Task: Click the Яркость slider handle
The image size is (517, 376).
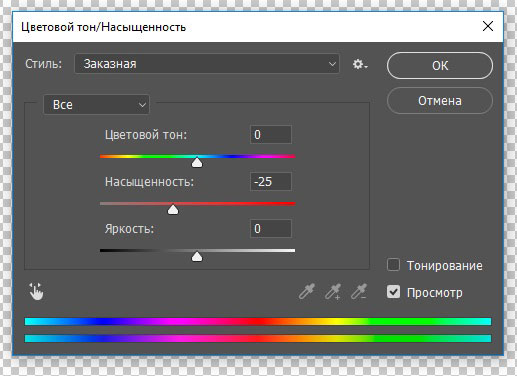Action: pos(197,257)
